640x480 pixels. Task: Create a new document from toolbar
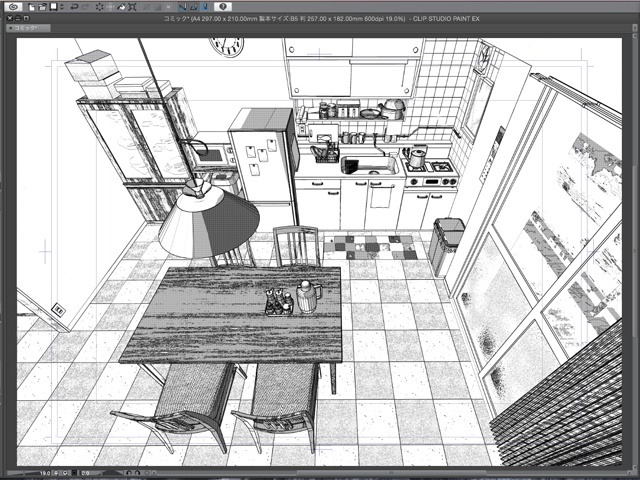tap(32, 7)
